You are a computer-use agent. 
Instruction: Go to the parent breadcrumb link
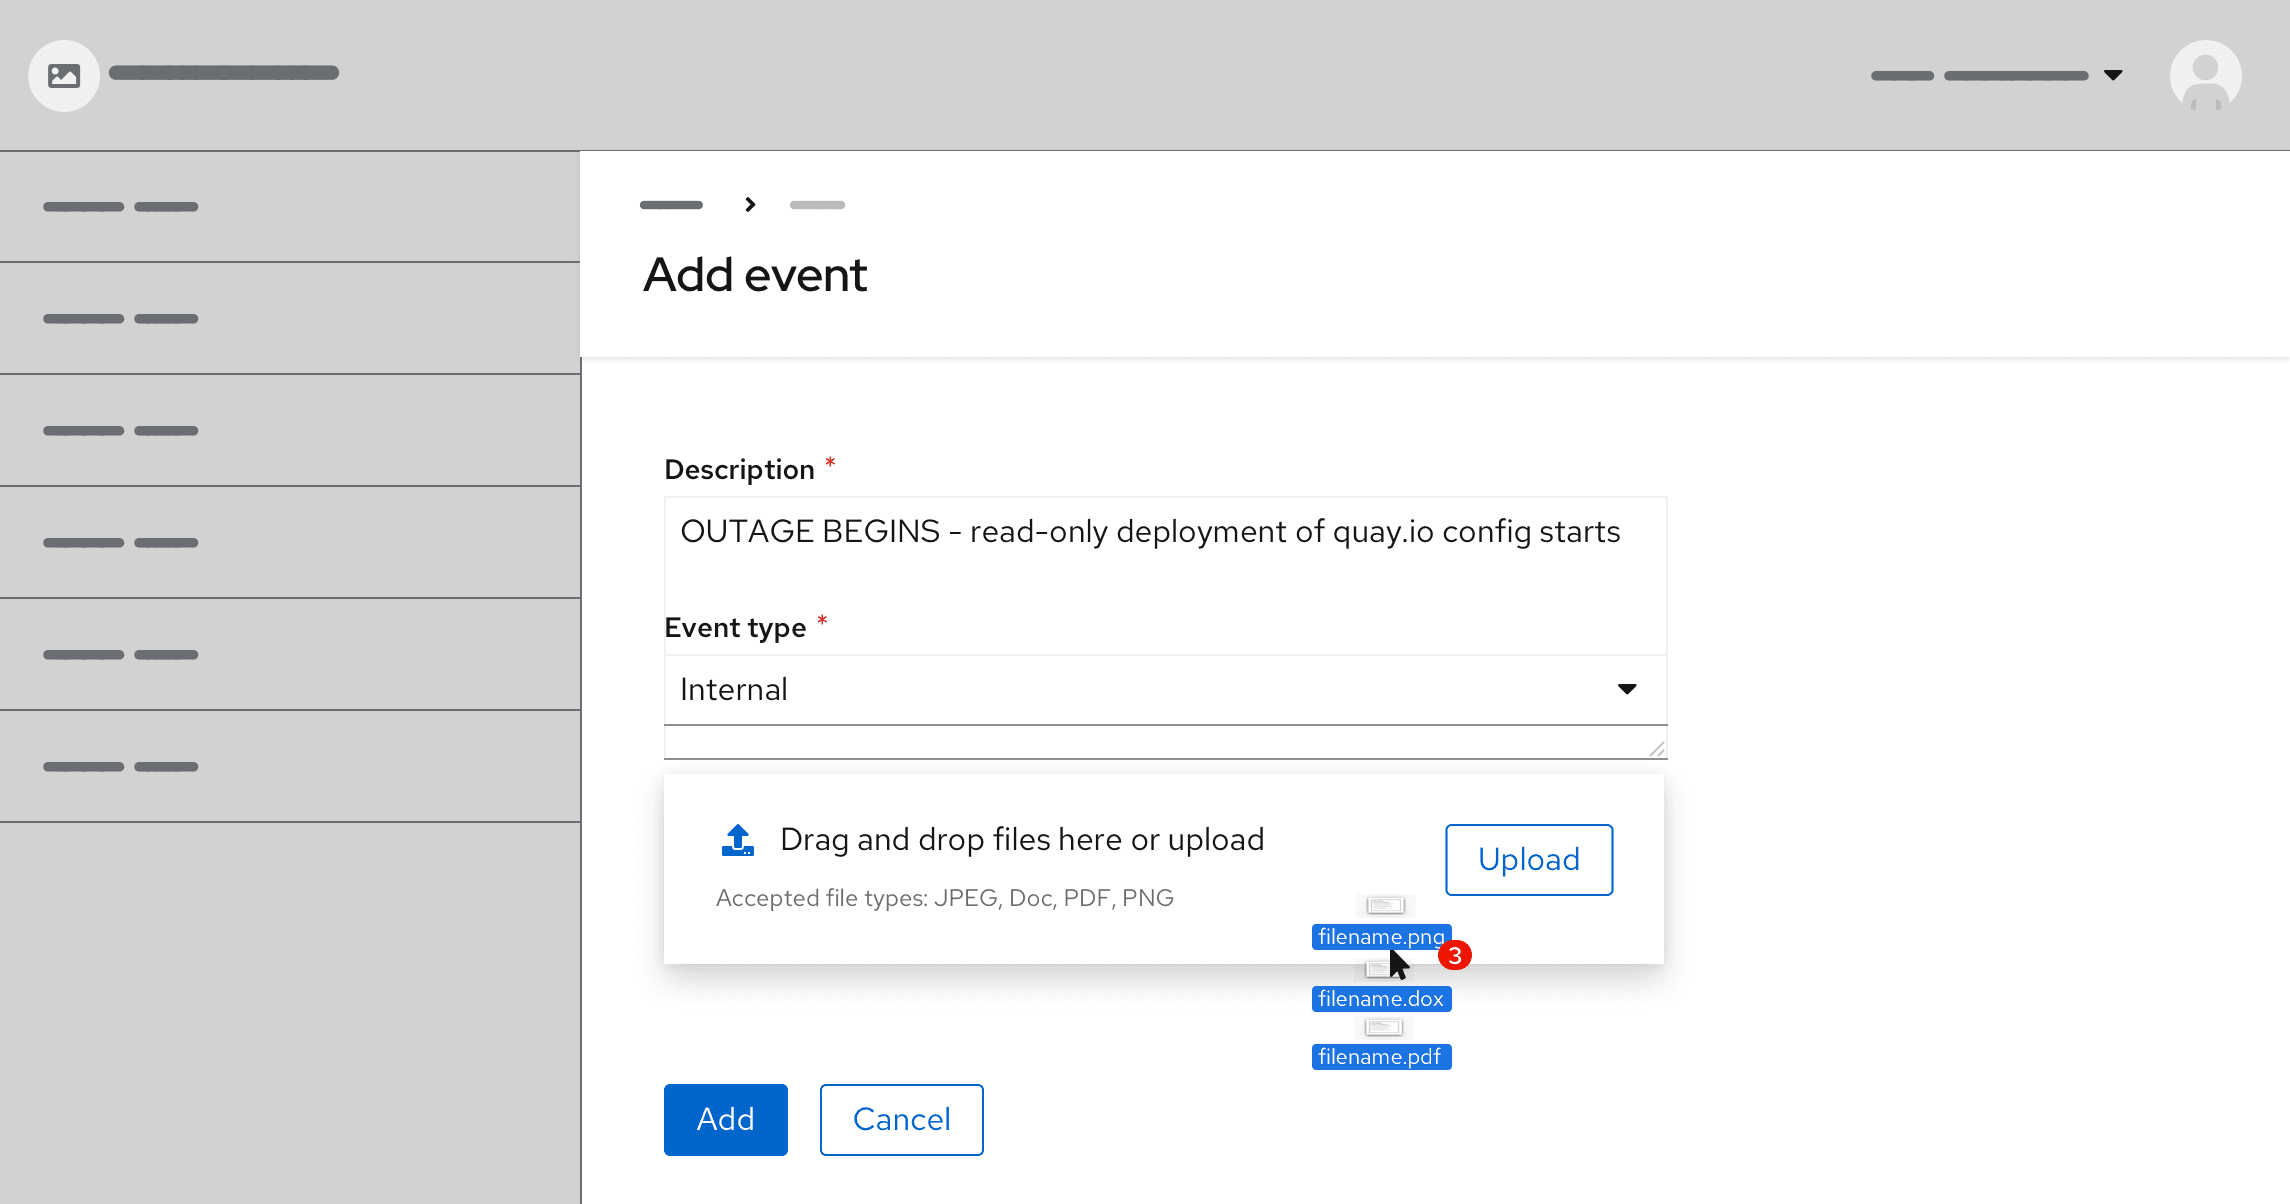[671, 205]
